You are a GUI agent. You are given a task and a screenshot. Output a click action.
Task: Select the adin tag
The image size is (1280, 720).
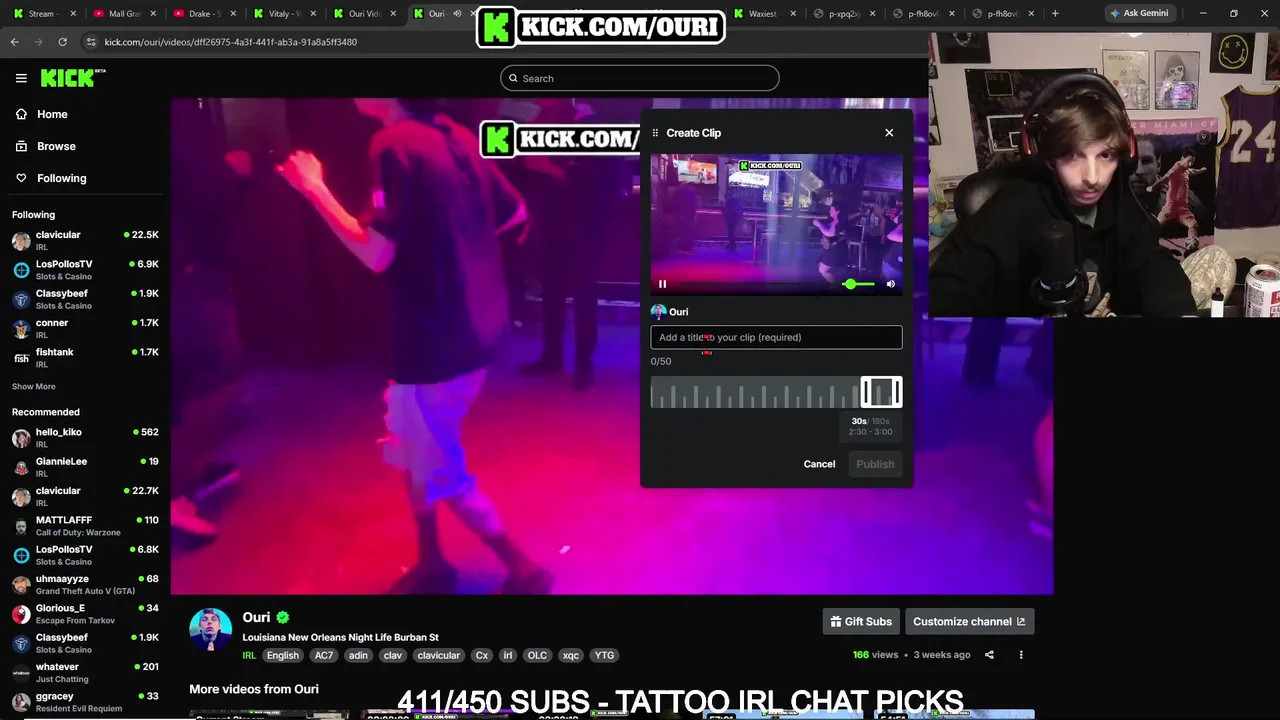tap(358, 655)
